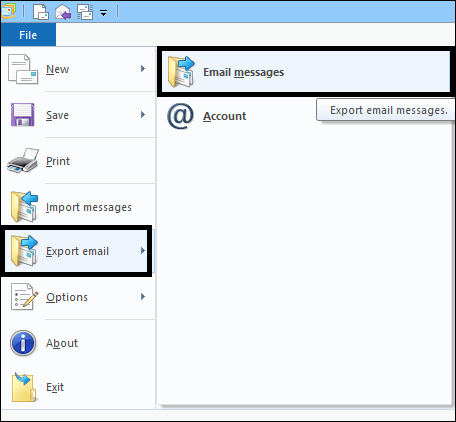This screenshot has width=456, height=422.
Task: Click the Exit folder icon
Action: (x=24, y=387)
